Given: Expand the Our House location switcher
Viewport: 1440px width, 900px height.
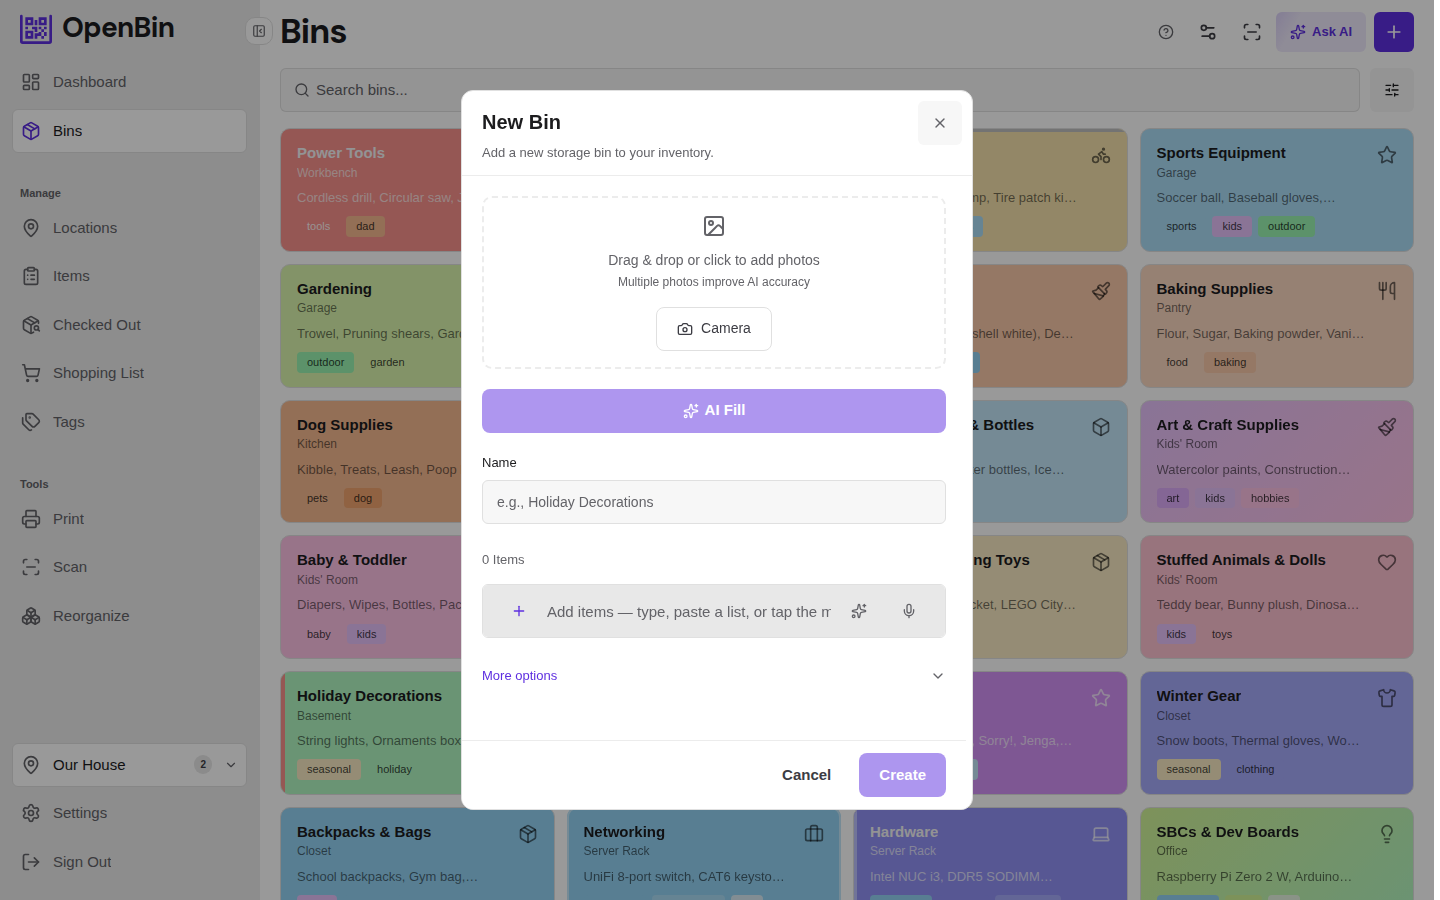Looking at the screenshot, I should (129, 765).
